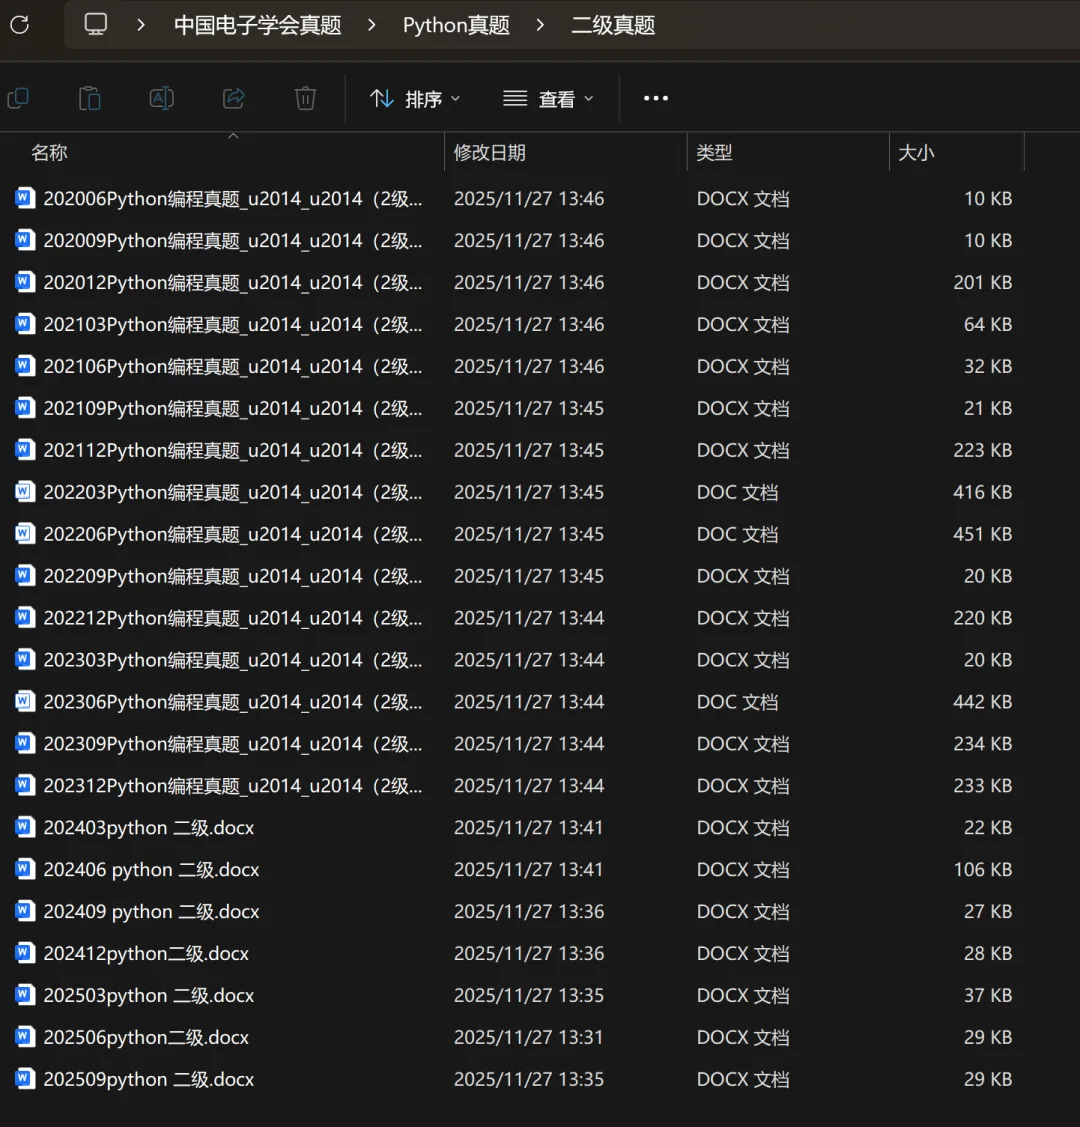
Task: Select file 202406 python 二级.docx
Action: point(151,870)
